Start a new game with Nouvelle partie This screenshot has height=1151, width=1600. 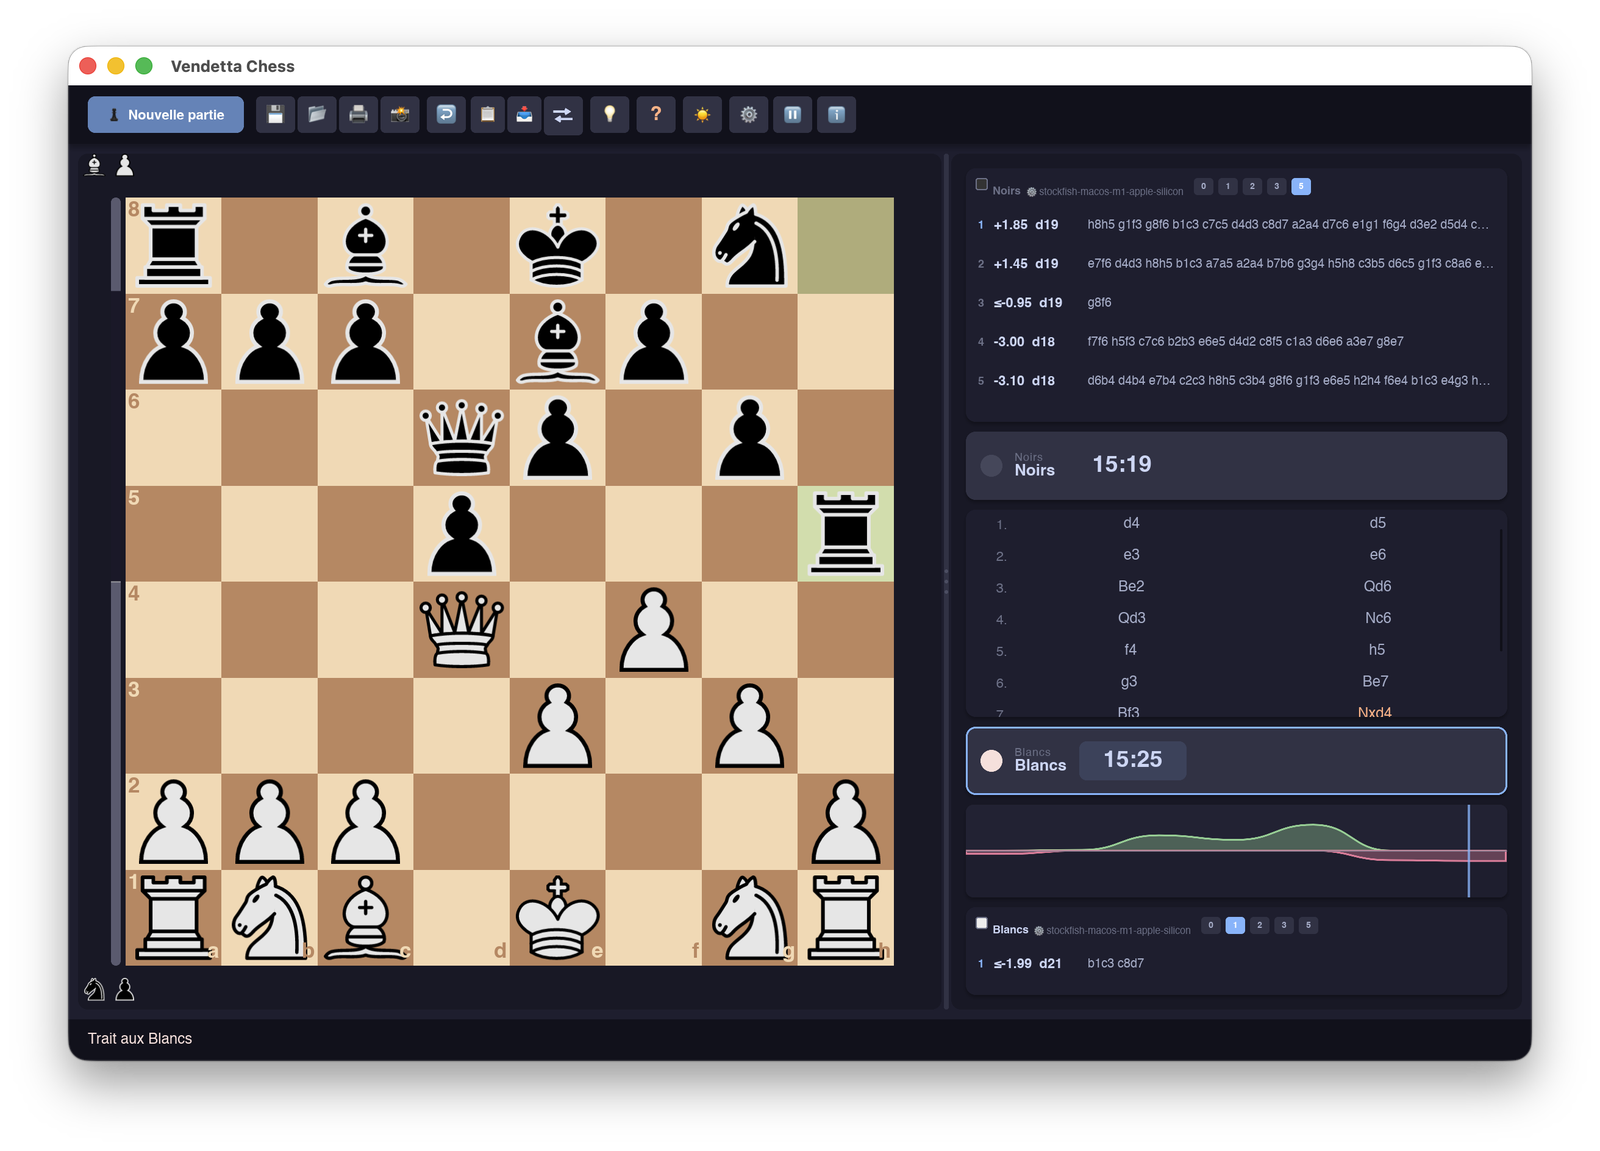(x=166, y=115)
